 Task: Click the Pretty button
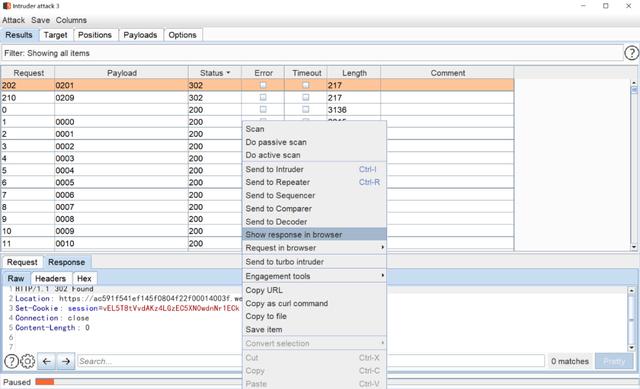(x=614, y=361)
